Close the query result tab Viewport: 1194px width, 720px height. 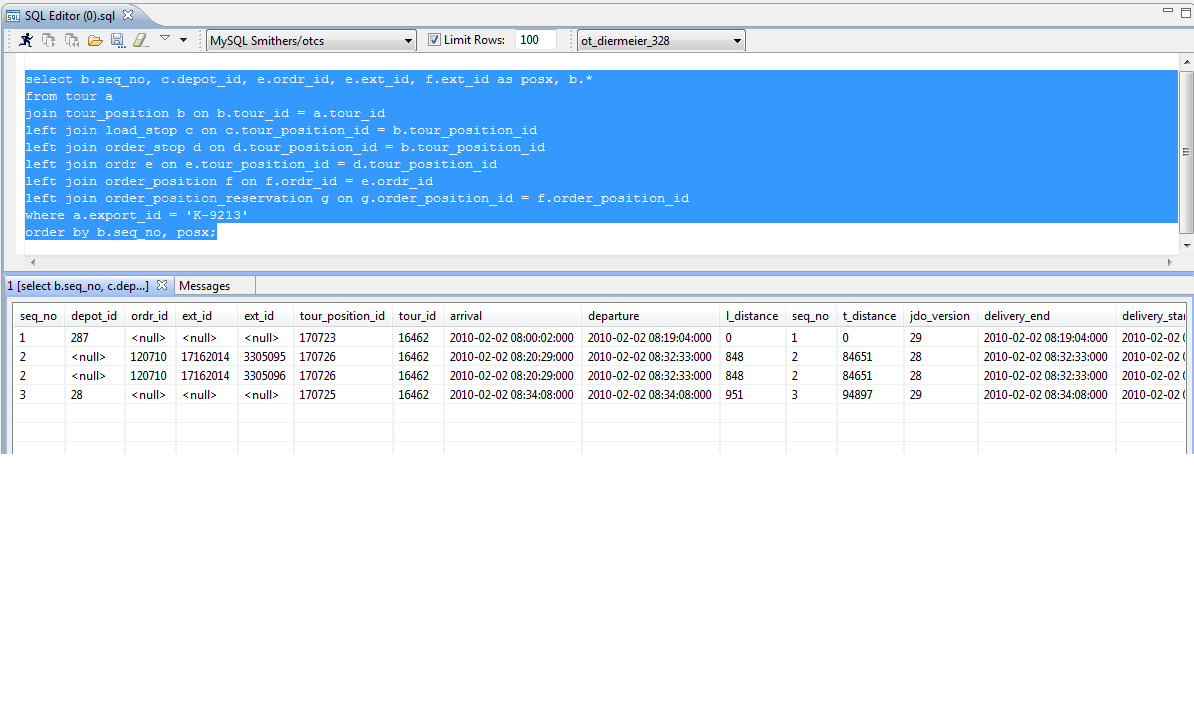pyautogui.click(x=161, y=285)
